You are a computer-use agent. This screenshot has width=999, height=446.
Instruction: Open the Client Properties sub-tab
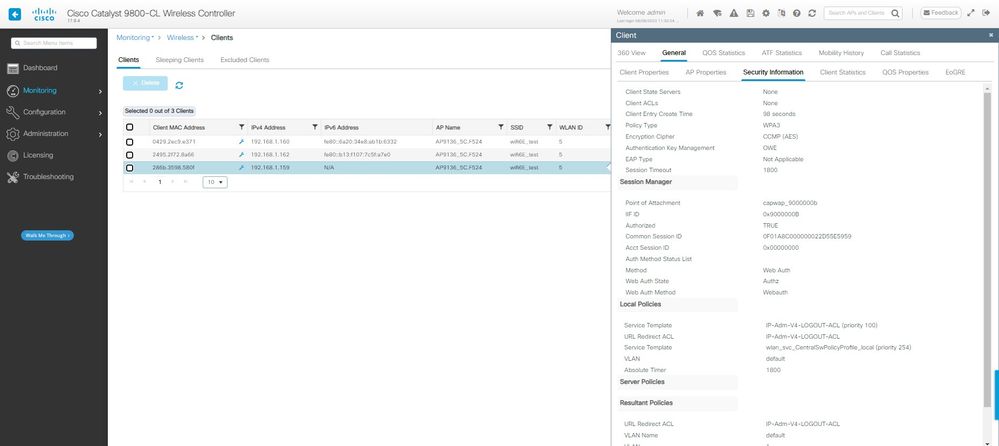click(x=644, y=73)
